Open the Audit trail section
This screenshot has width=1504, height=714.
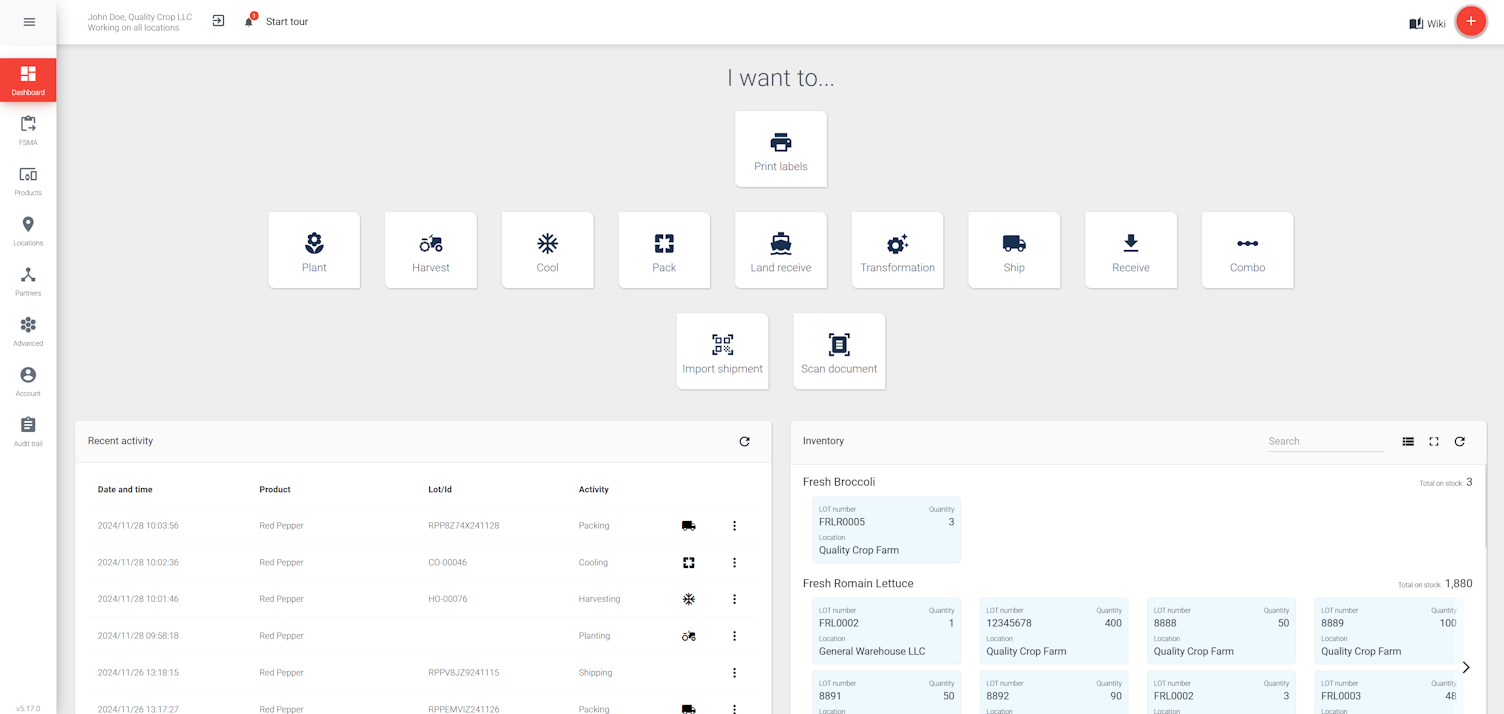pos(28,429)
